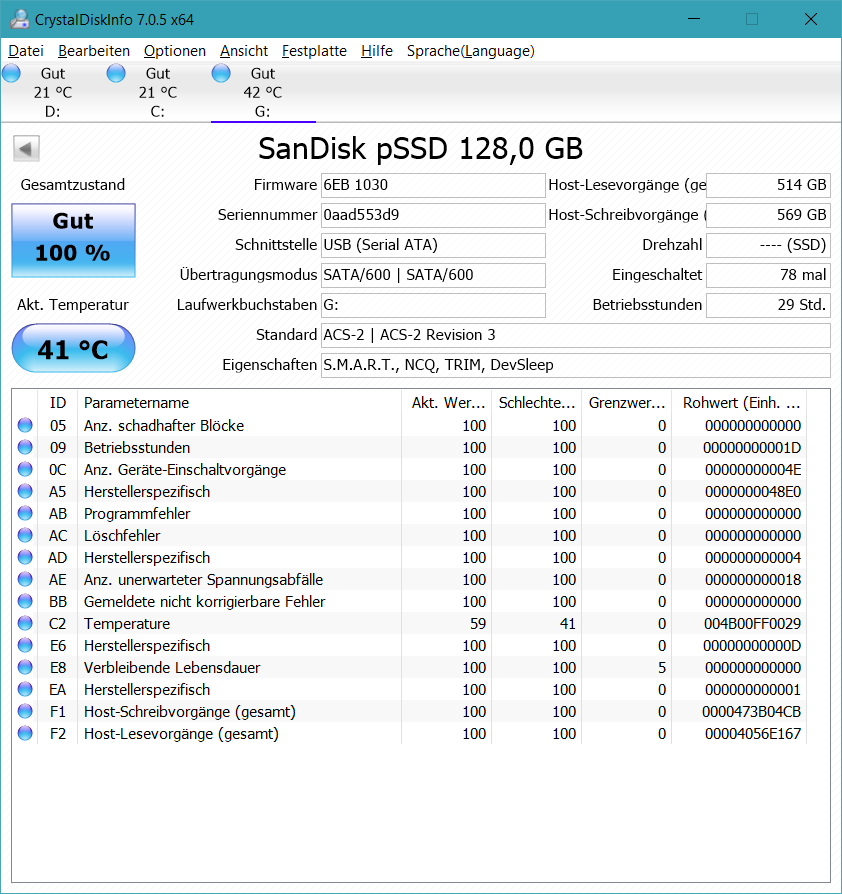Click status orb of Programmfehler AB row
Screen dimensions: 842x894
[25, 513]
